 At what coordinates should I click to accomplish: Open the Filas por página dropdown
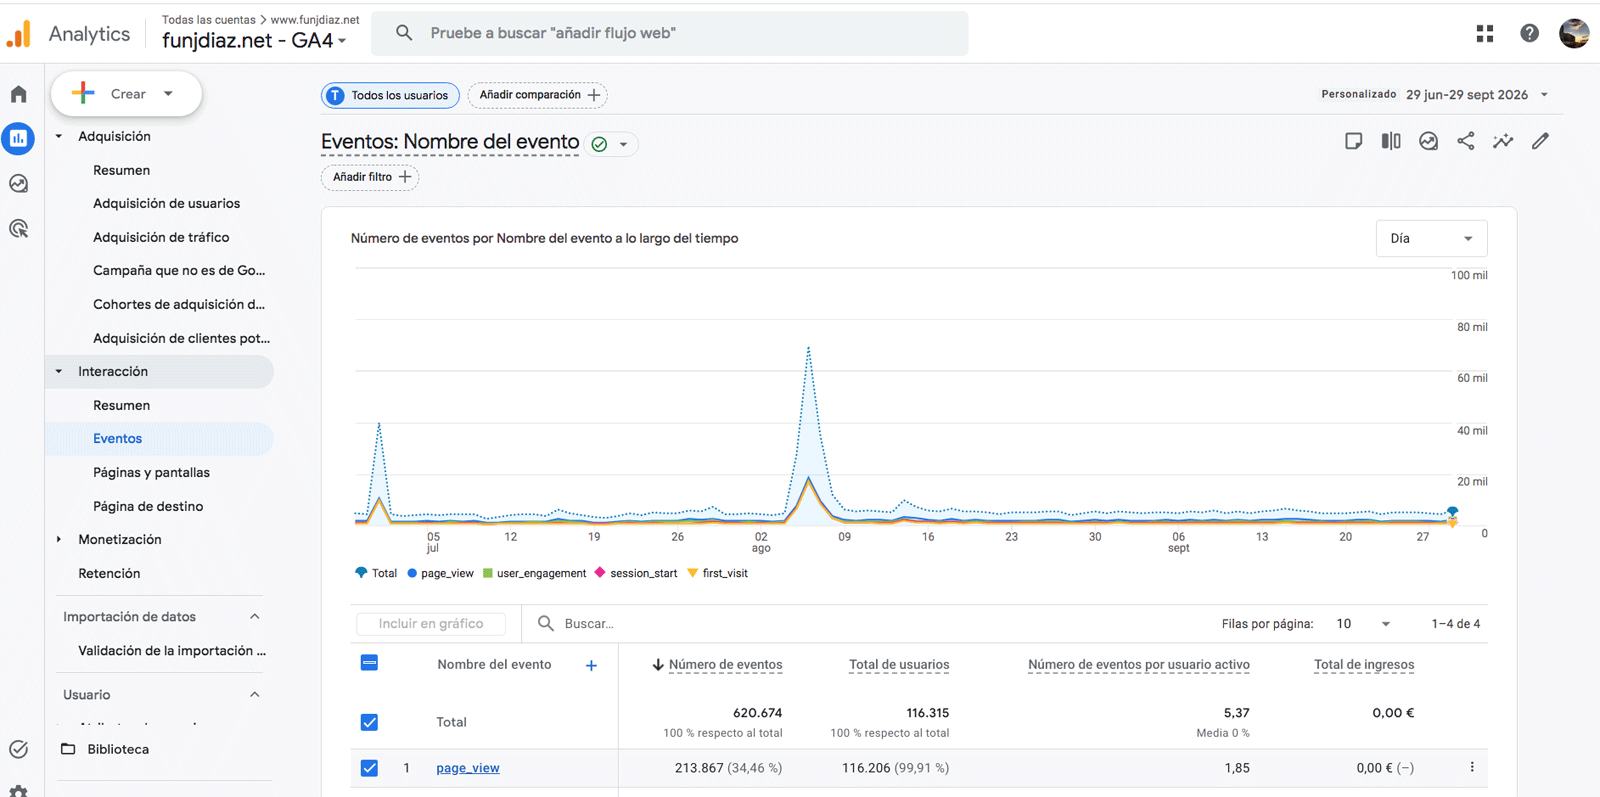[x=1363, y=623]
